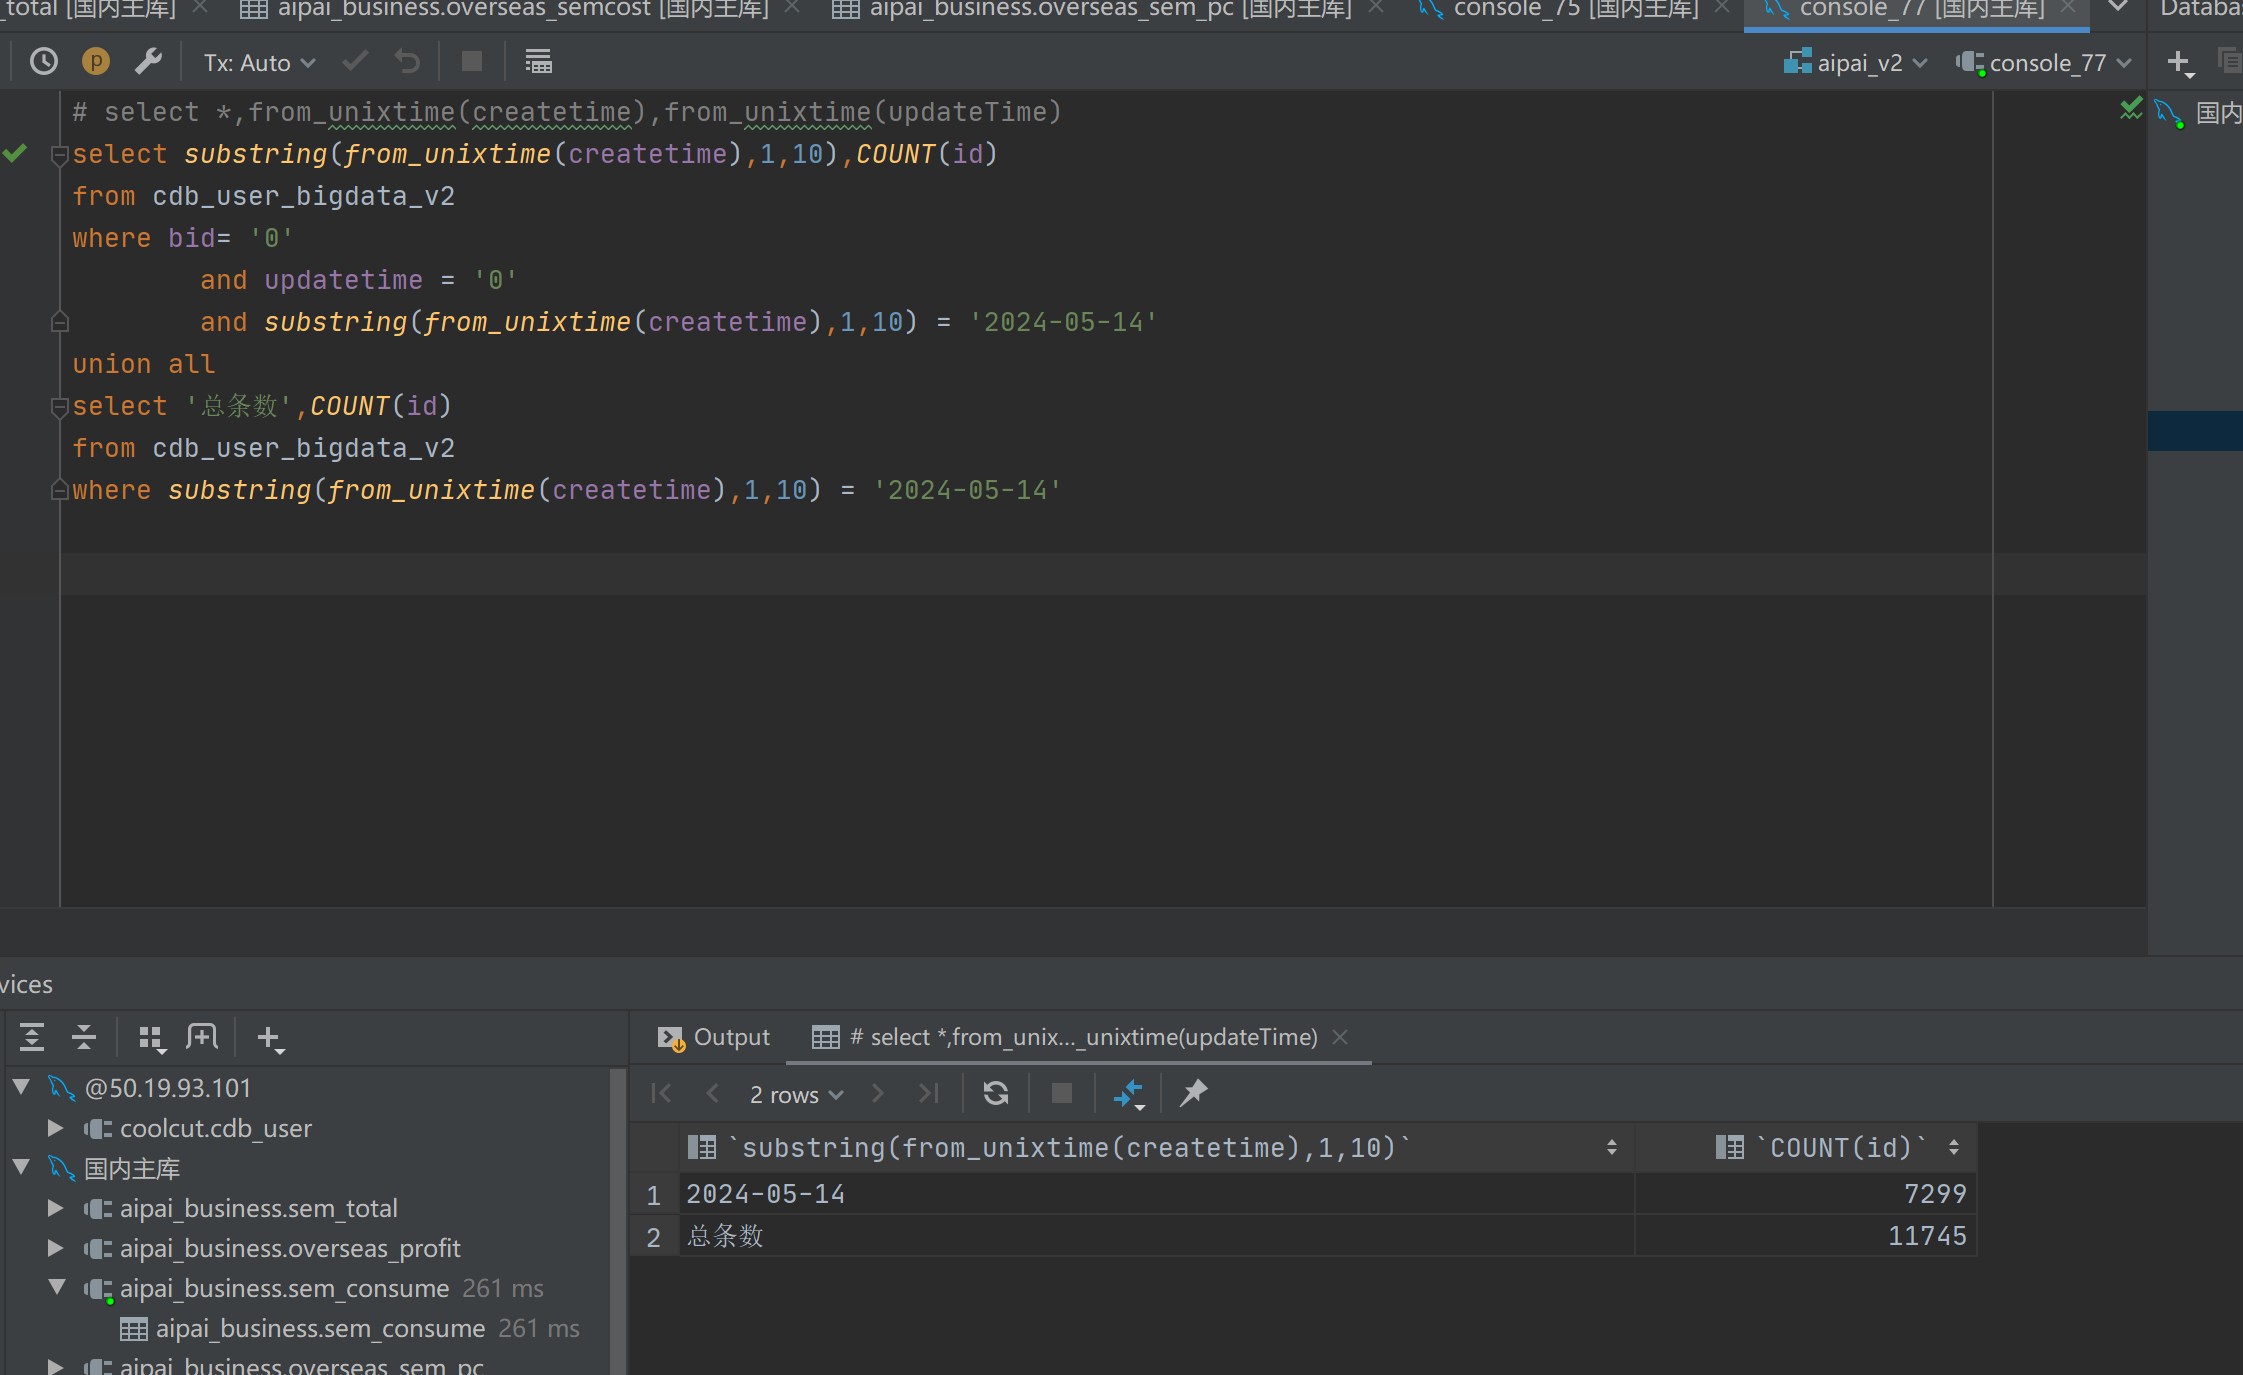2243x1375 pixels.
Task: Collapse the @50.19.93.101 tree node
Action: 21,1087
